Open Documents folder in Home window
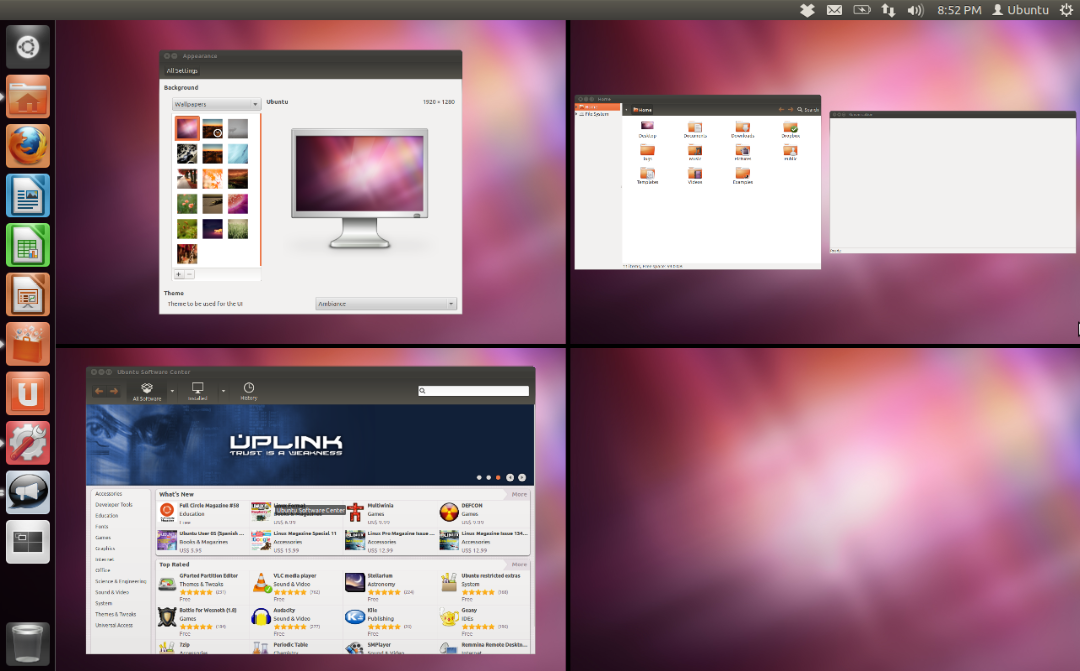The image size is (1080, 671). [x=695, y=129]
